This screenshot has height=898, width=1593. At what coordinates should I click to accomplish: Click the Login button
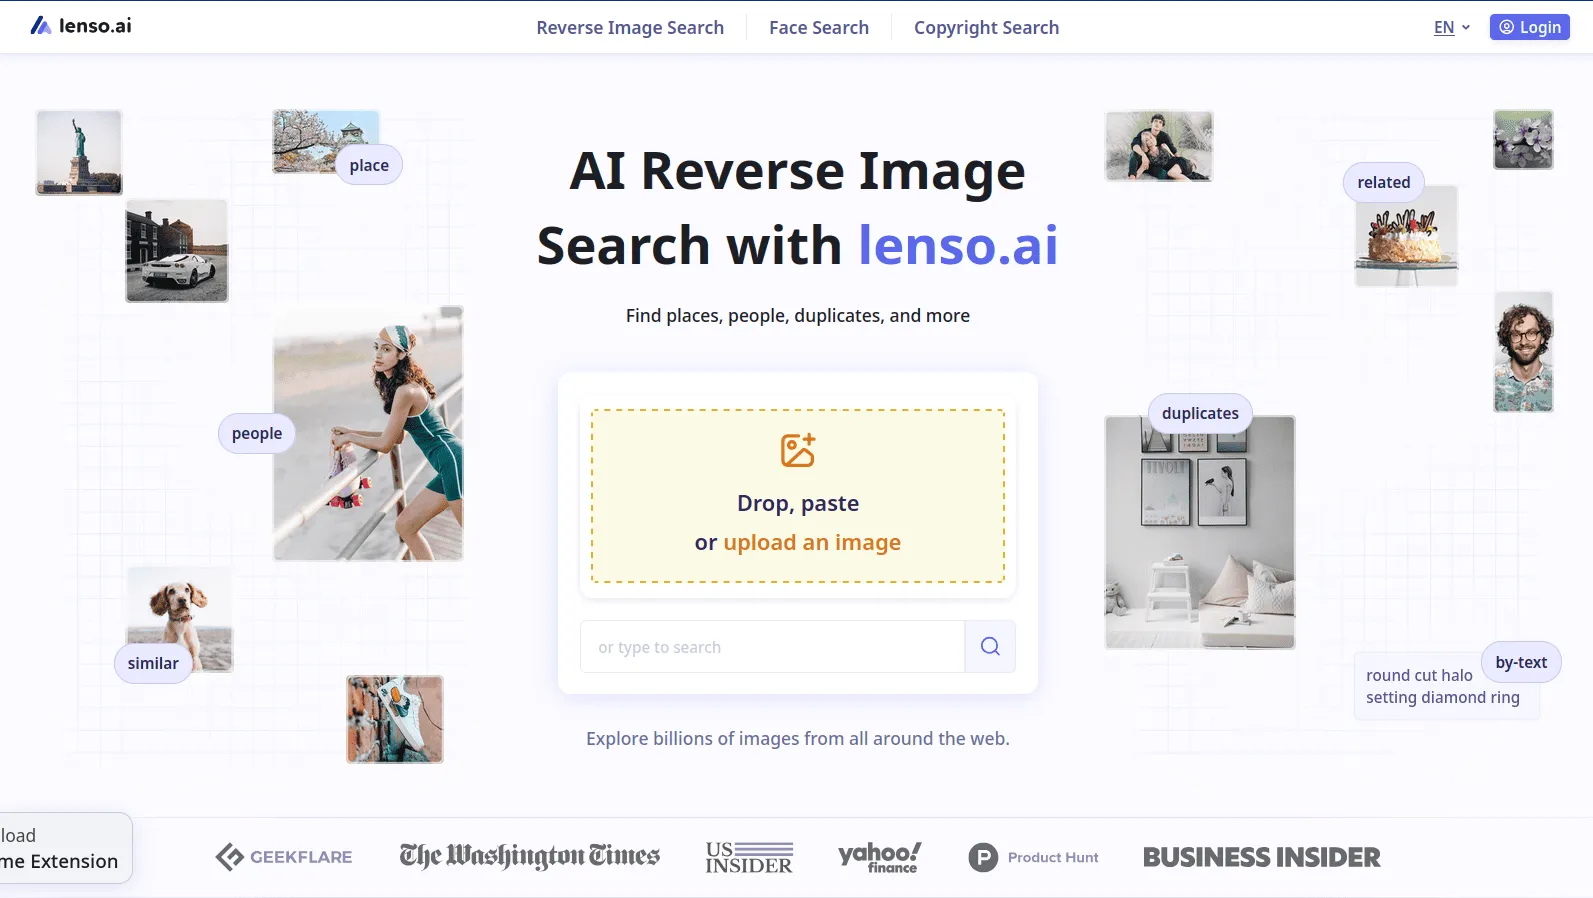coord(1530,27)
